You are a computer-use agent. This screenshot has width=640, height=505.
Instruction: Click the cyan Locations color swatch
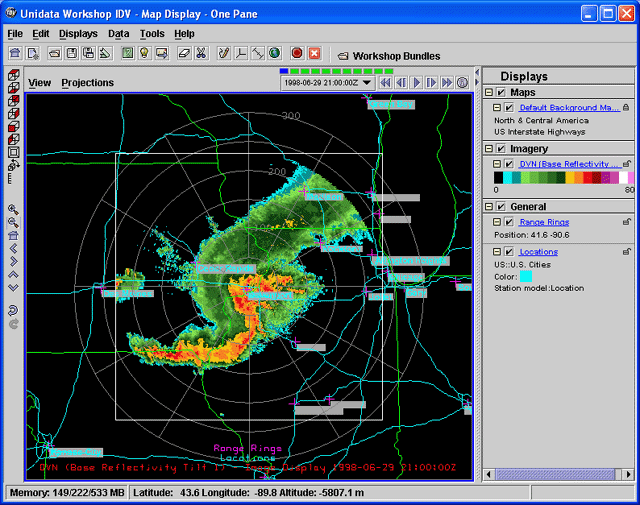526,276
